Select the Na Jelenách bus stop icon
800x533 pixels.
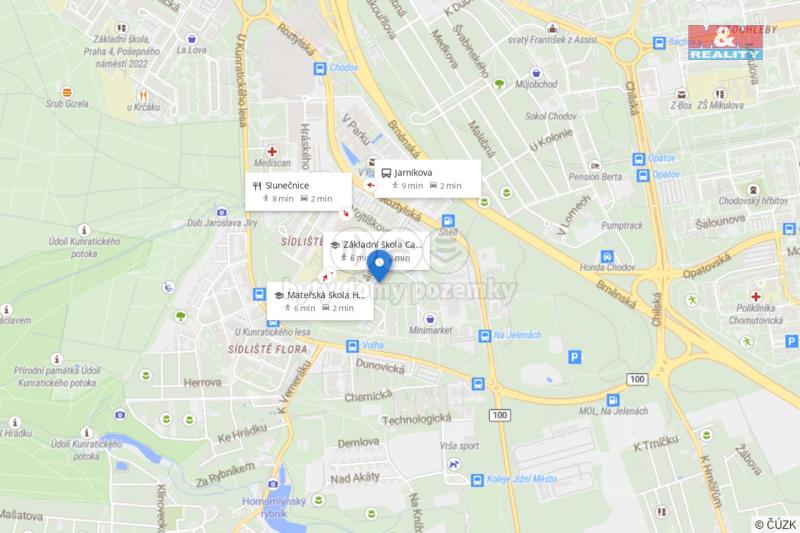pos(484,336)
